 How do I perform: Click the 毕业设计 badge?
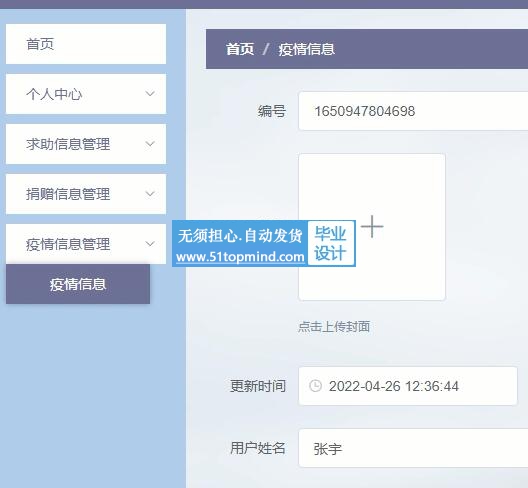331,243
